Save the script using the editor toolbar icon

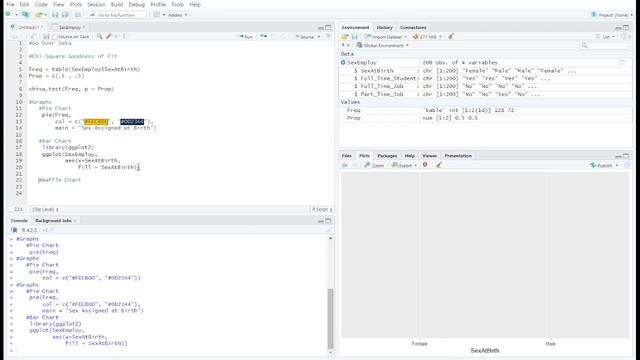46,36
